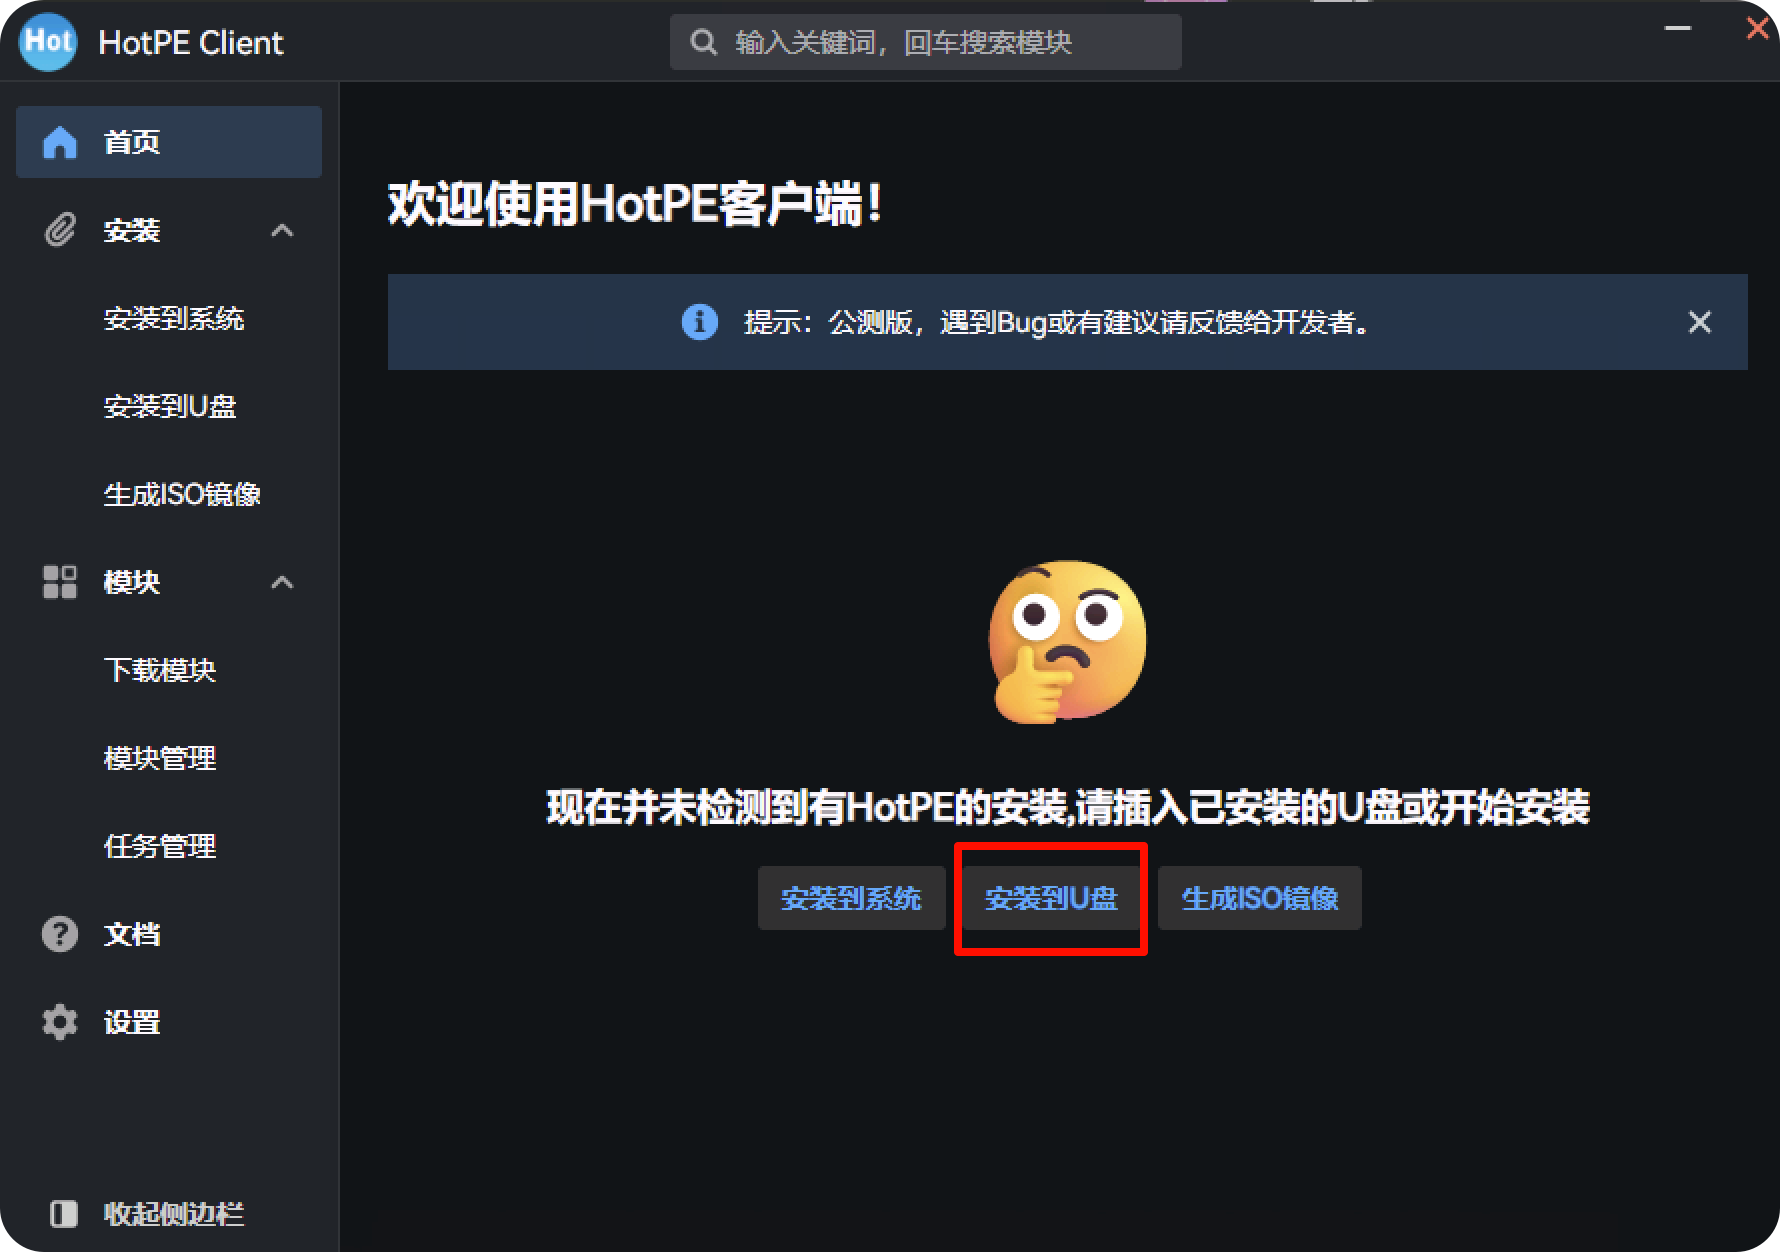Click the 现在并未检测到有HotPE的安装 message
The width and height of the screenshot is (1780, 1252).
(1068, 808)
